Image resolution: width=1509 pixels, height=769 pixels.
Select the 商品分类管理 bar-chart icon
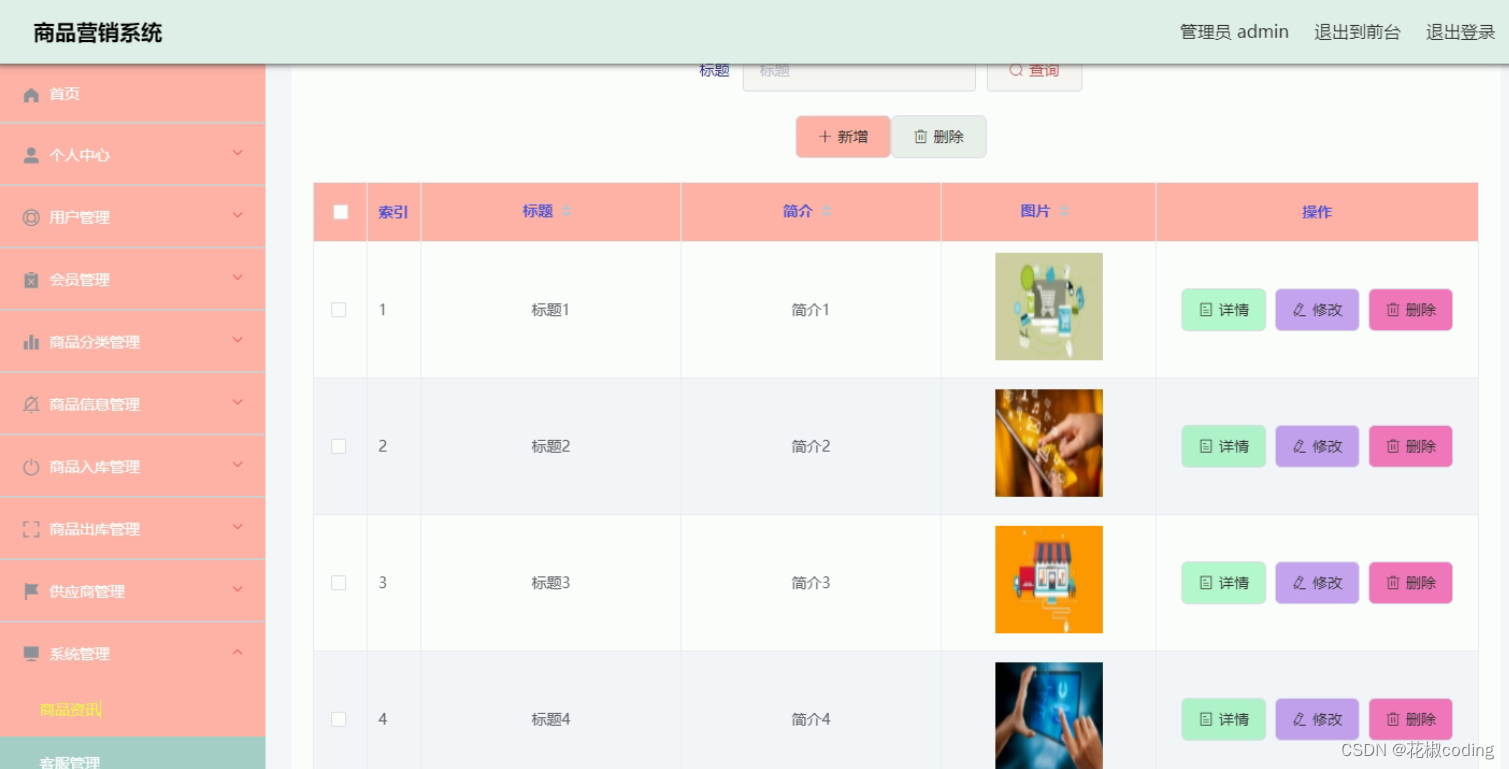(31, 341)
